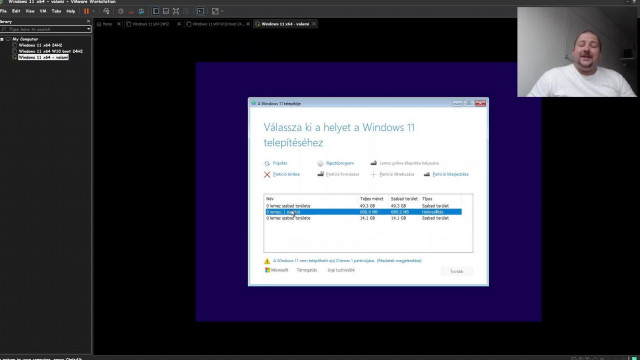Click the Frissítés link
Image resolution: width=640 pixels, height=360 pixels.
point(280,163)
